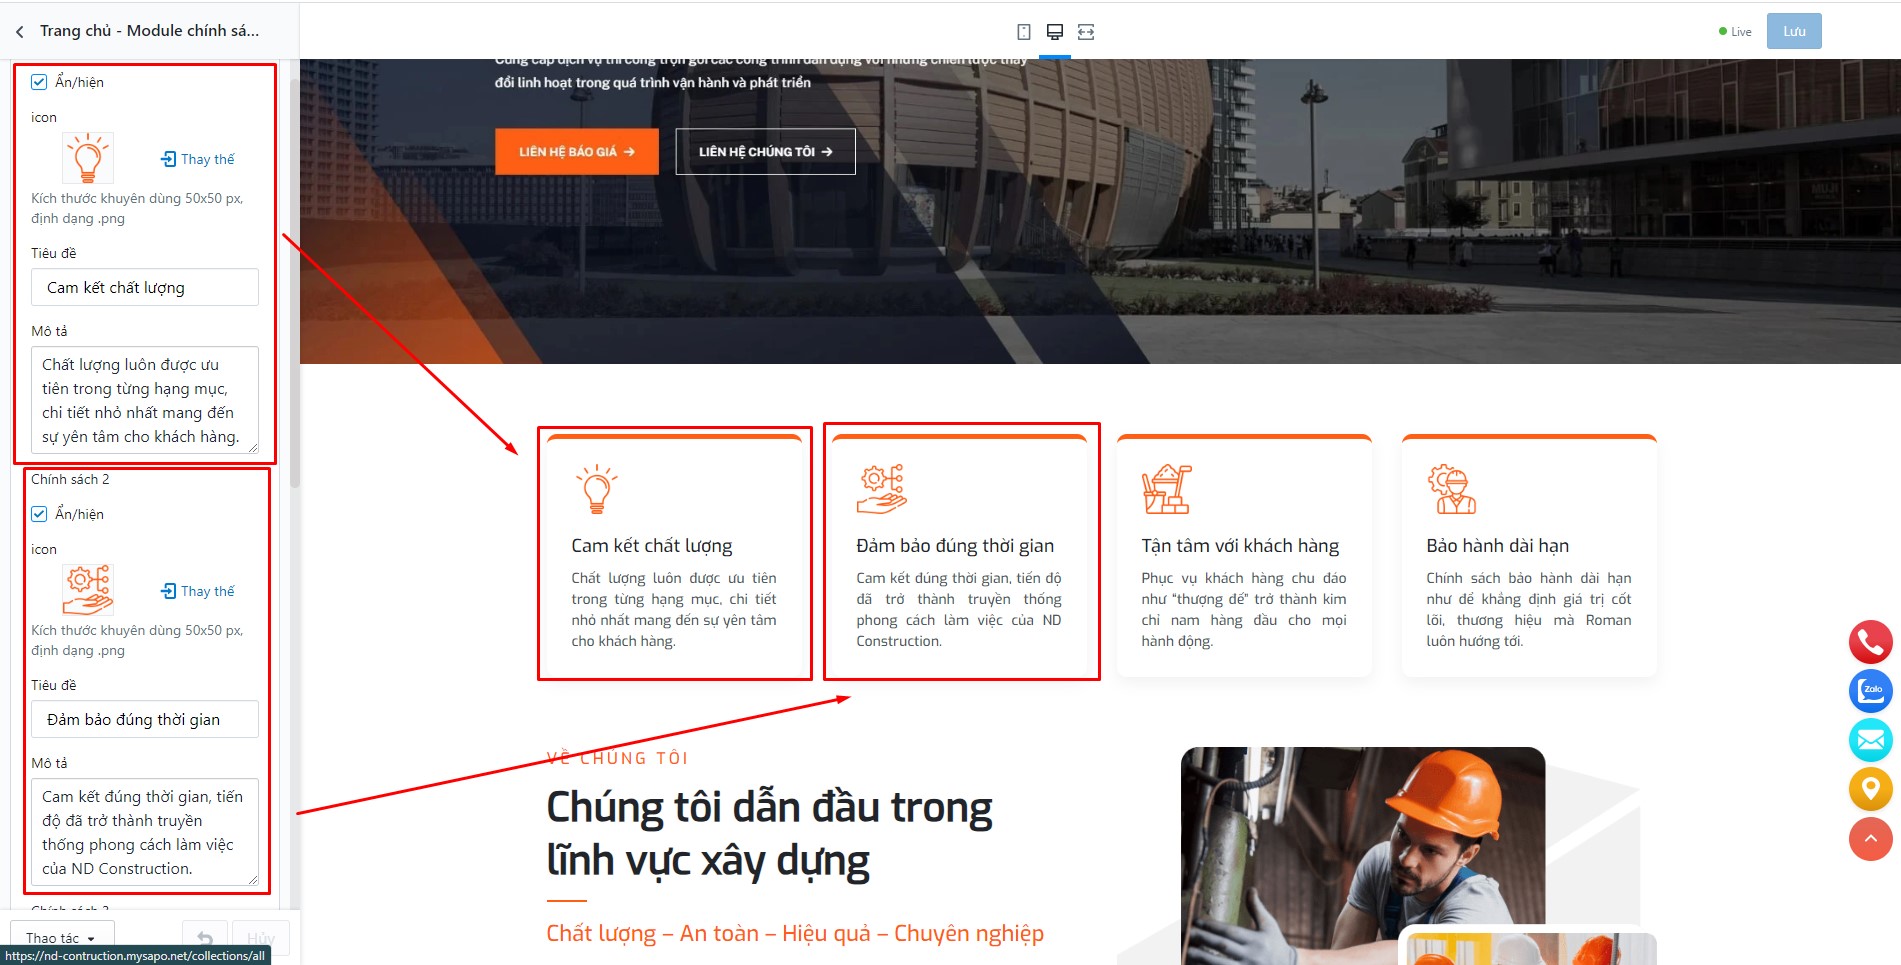This screenshot has height=965, width=1901.
Task: Click the gear-hand icon in Đảm bảo đúng thời gian card
Action: [881, 489]
